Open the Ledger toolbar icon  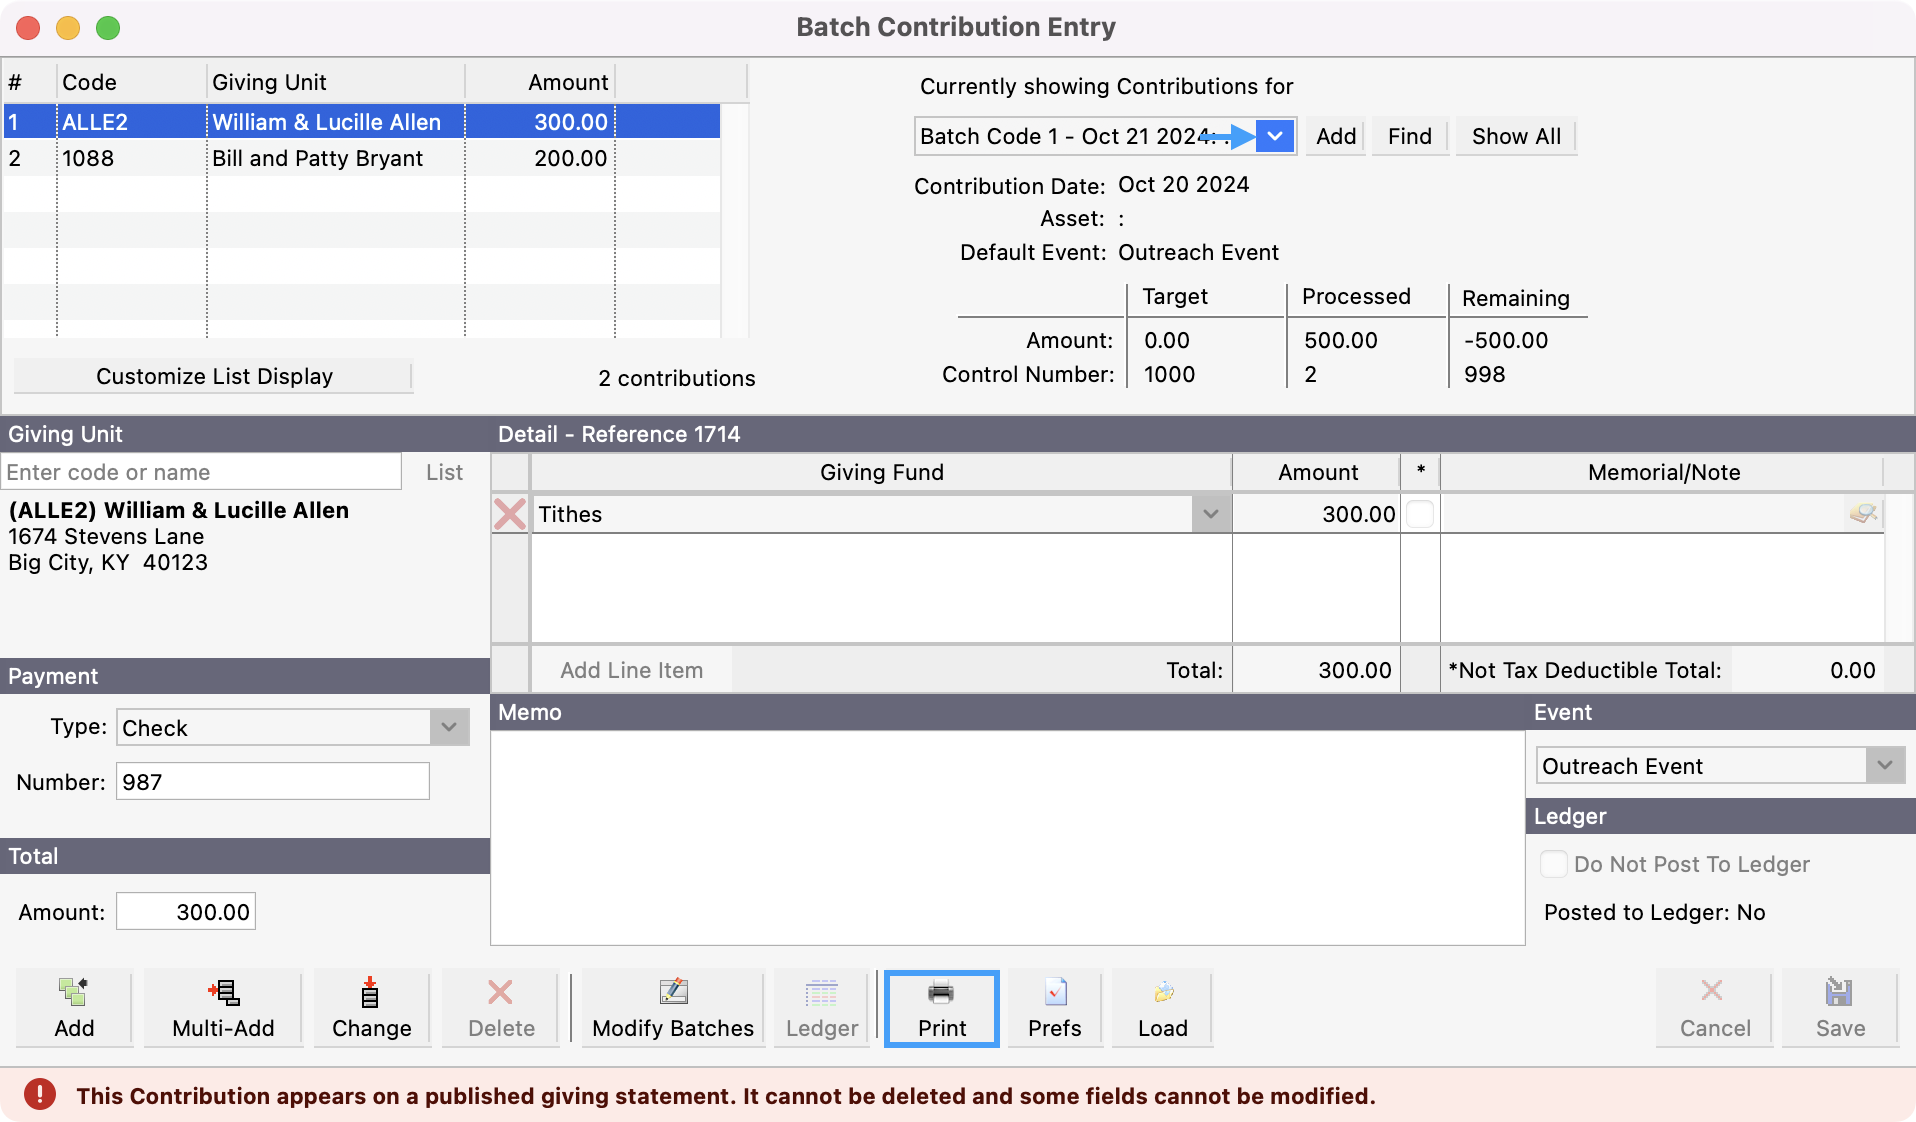tap(819, 1007)
